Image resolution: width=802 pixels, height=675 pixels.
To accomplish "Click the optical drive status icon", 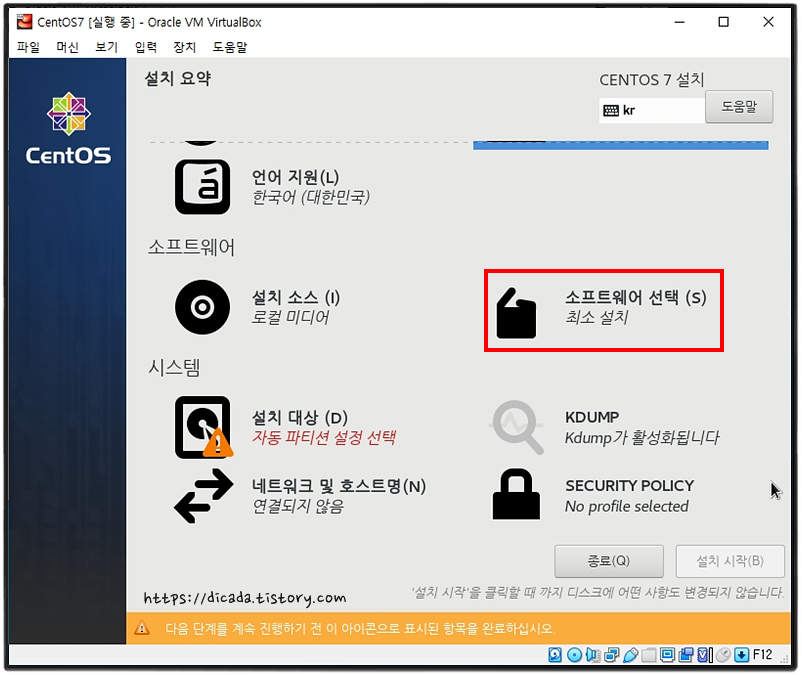I will (574, 655).
